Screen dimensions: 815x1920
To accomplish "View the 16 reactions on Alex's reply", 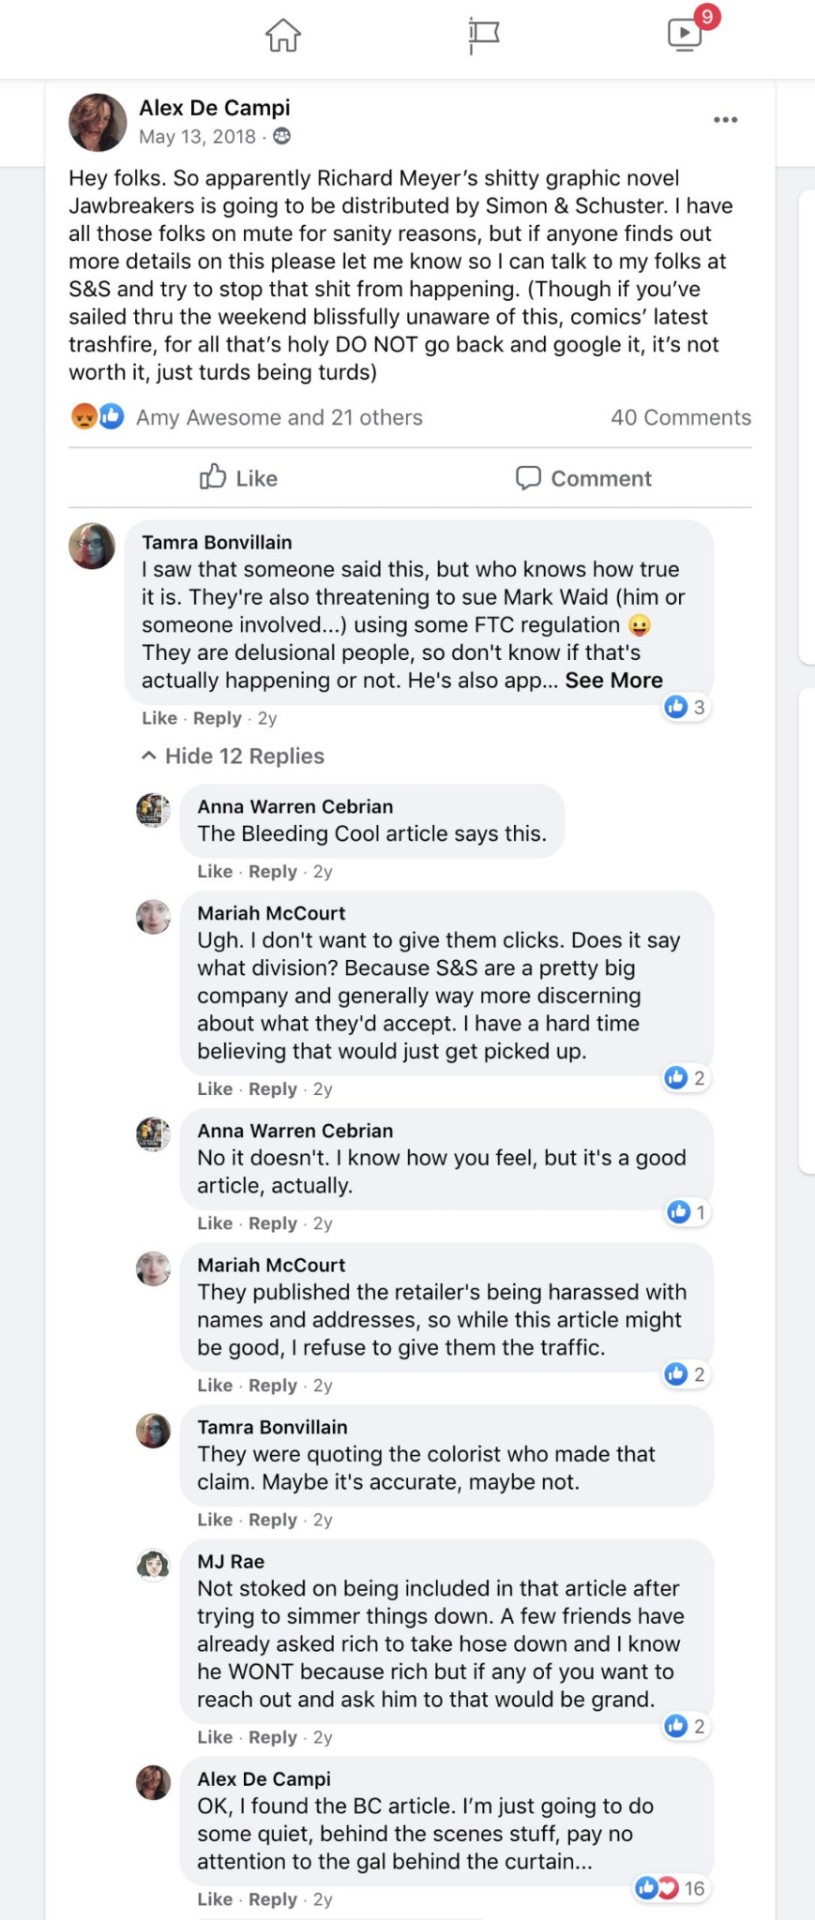I will point(670,1888).
